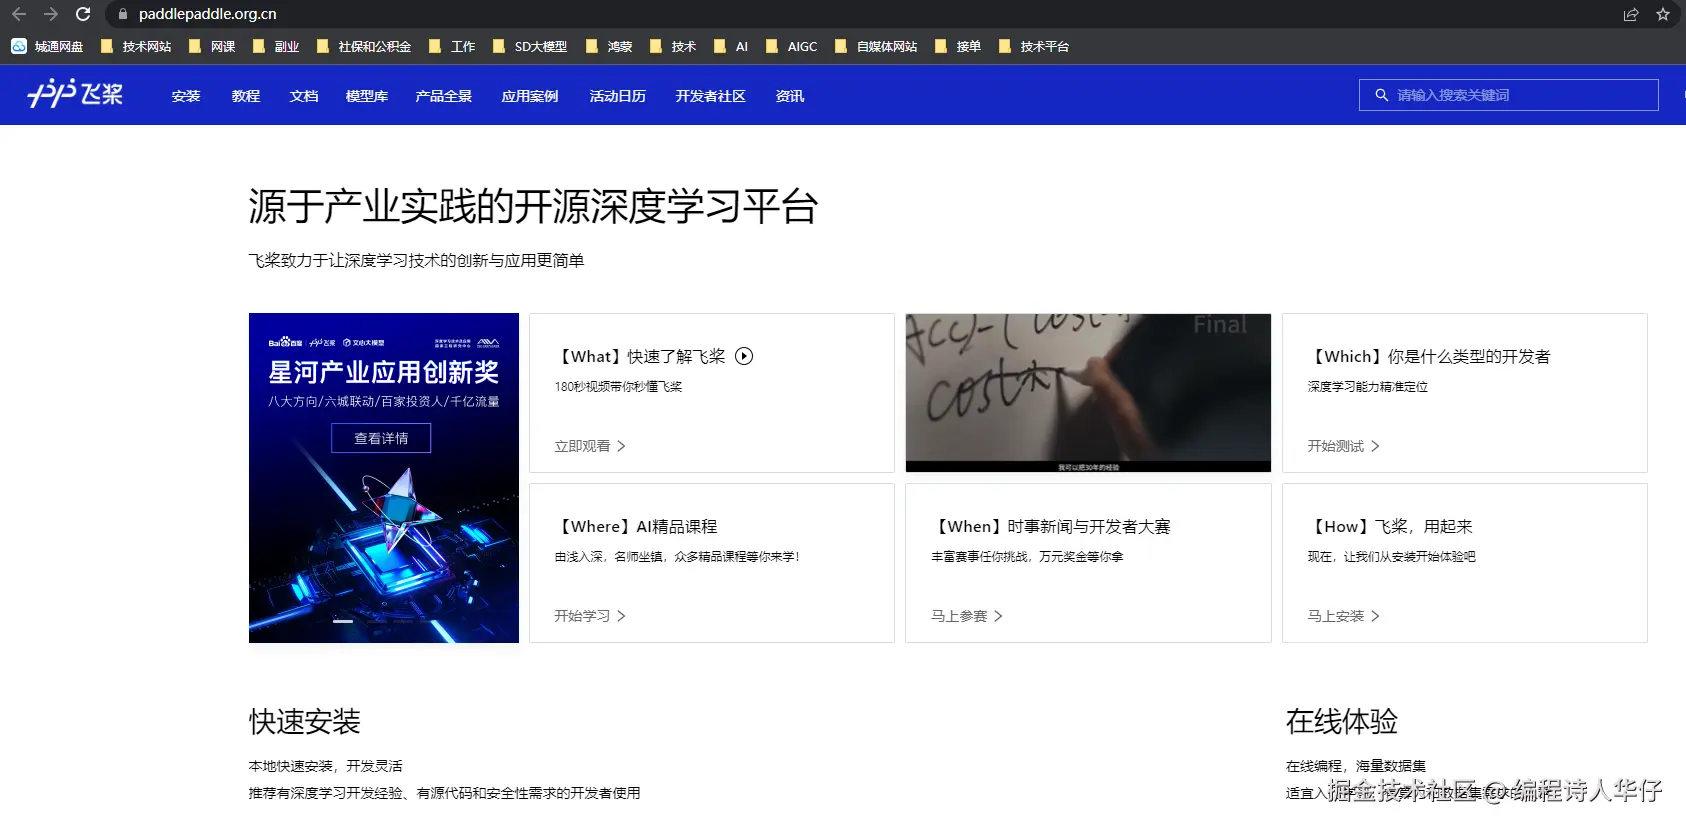The image size is (1686, 828).
Task: Click the 飞桨 PaddlePaddle logo
Action: [x=75, y=94]
